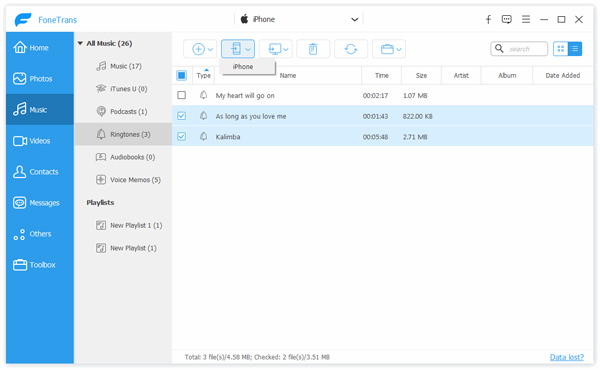Open the iPhone device dropdown

(x=299, y=19)
